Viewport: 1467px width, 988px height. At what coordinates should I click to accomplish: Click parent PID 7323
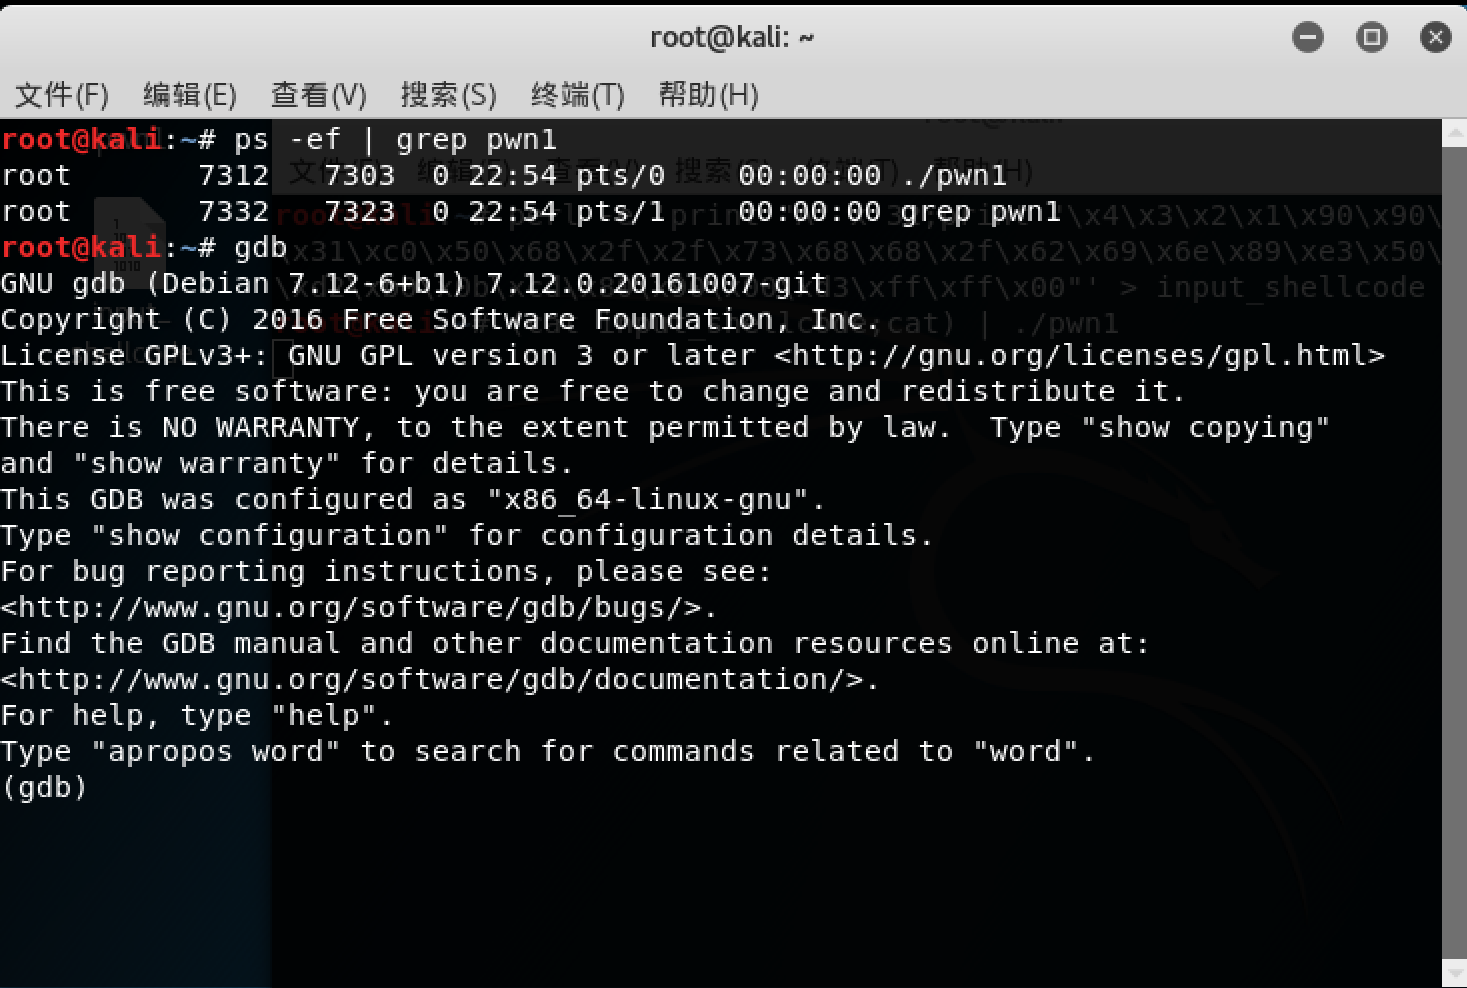pyautogui.click(x=360, y=212)
